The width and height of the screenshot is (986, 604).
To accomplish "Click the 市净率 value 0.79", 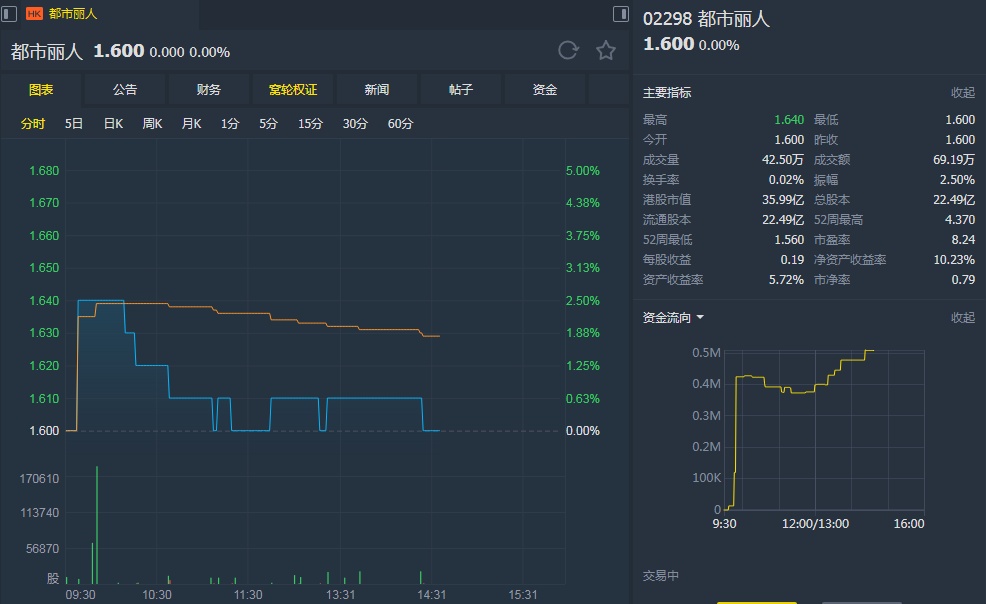I will pyautogui.click(x=963, y=280).
